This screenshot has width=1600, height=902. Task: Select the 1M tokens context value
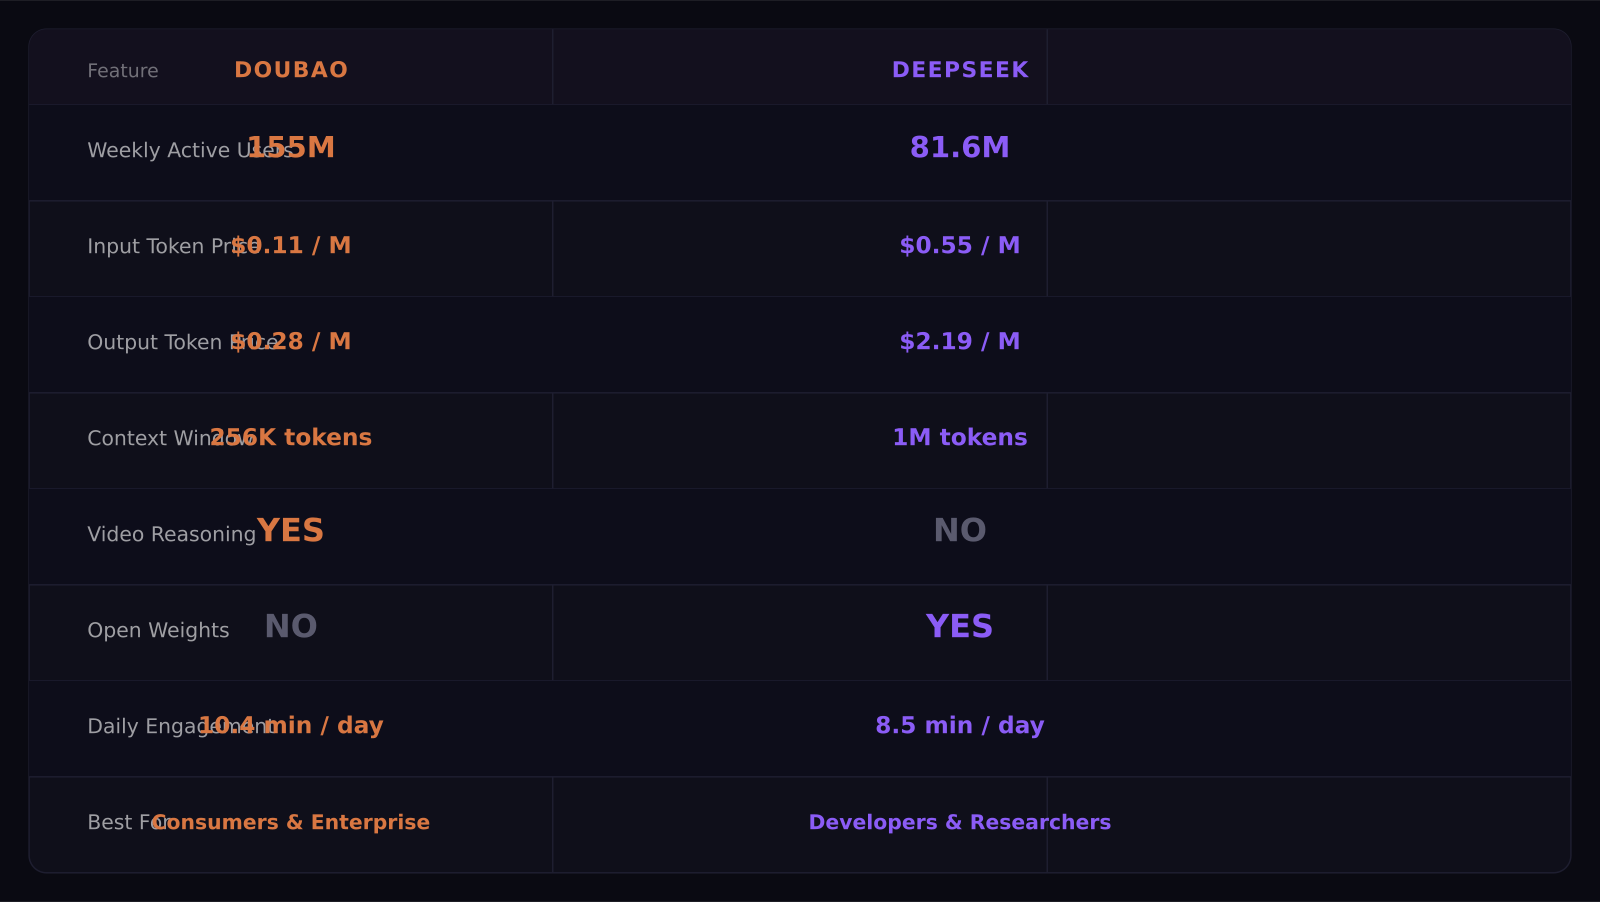pyautogui.click(x=960, y=437)
